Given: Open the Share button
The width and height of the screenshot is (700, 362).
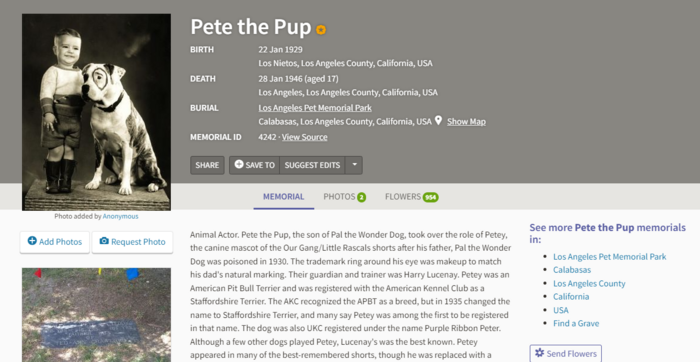Looking at the screenshot, I should (x=207, y=165).
